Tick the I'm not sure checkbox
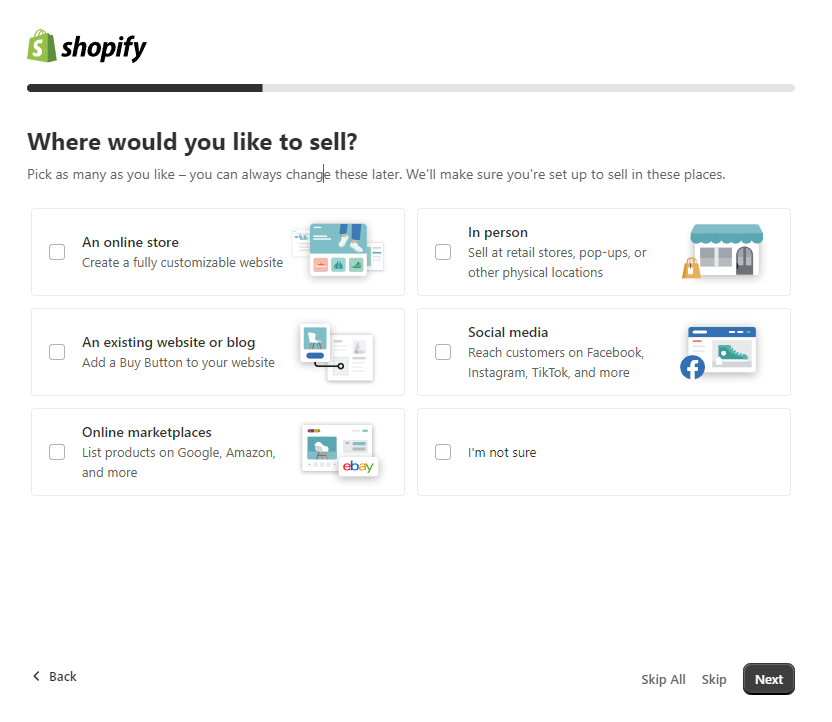The width and height of the screenshot is (832, 722). pos(443,452)
